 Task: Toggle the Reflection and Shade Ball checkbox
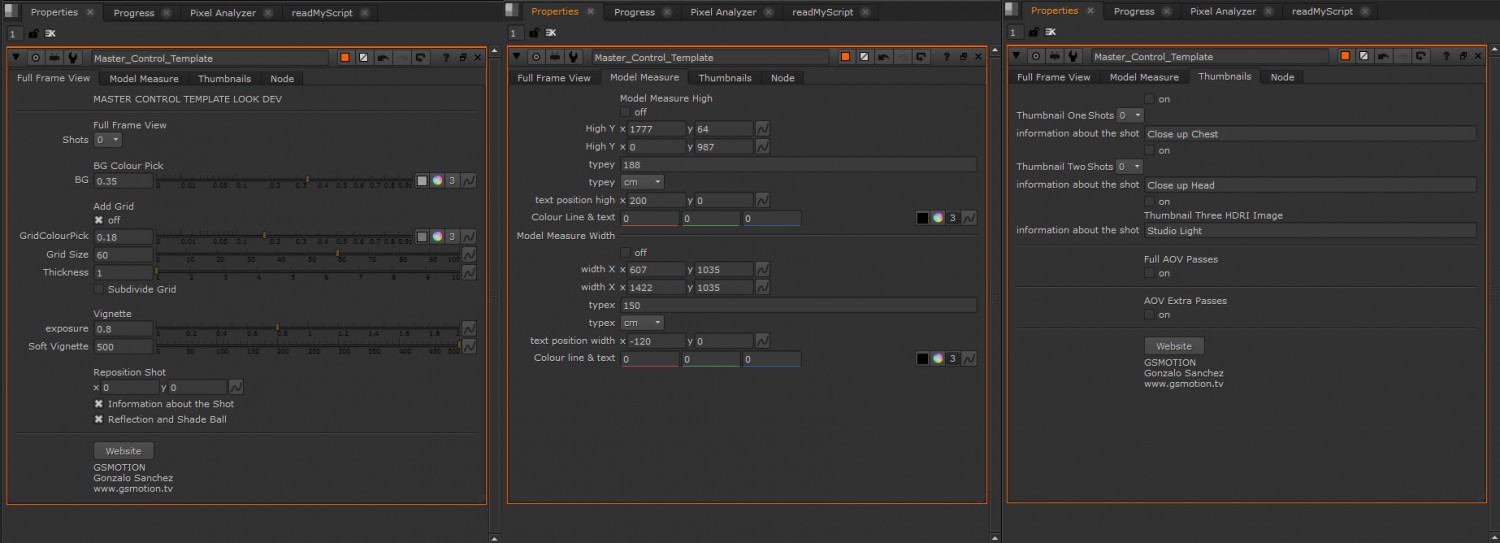pos(98,419)
